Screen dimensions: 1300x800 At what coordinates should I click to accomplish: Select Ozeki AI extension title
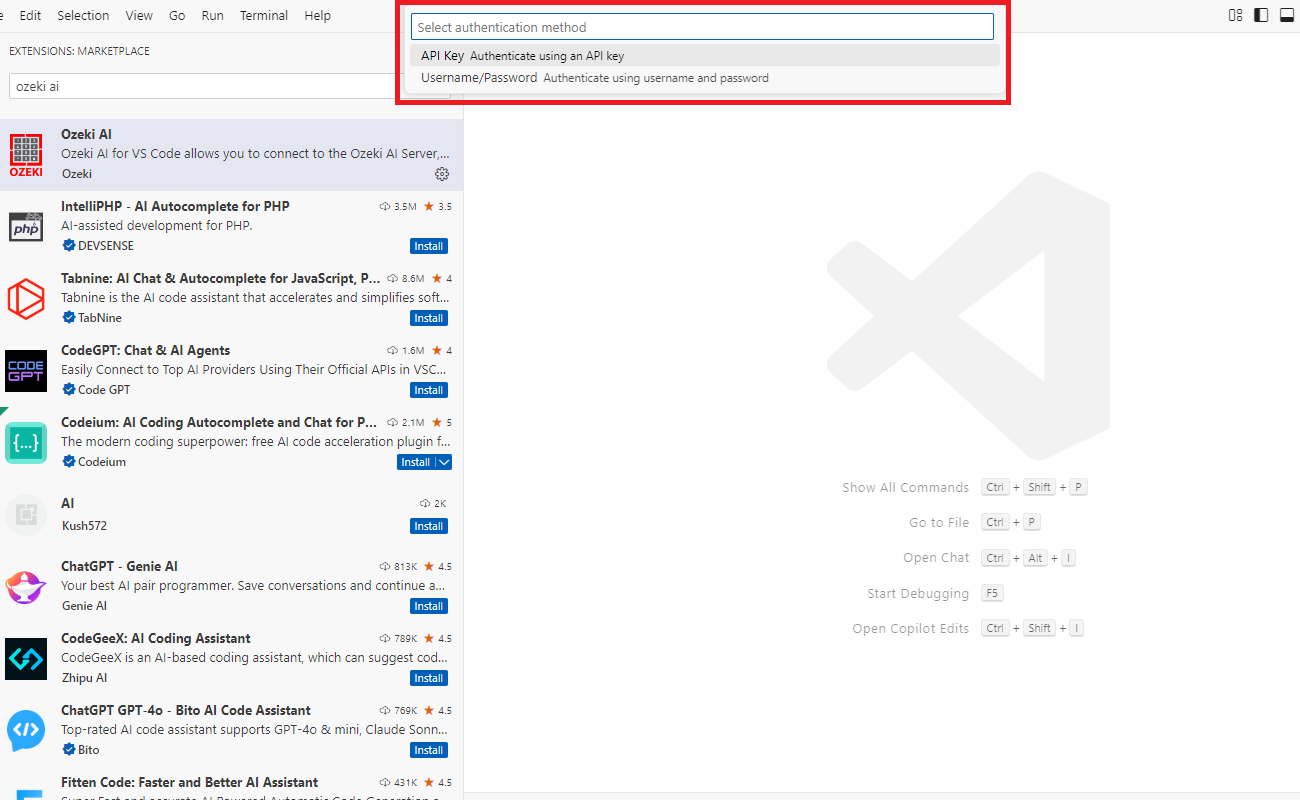pos(86,135)
